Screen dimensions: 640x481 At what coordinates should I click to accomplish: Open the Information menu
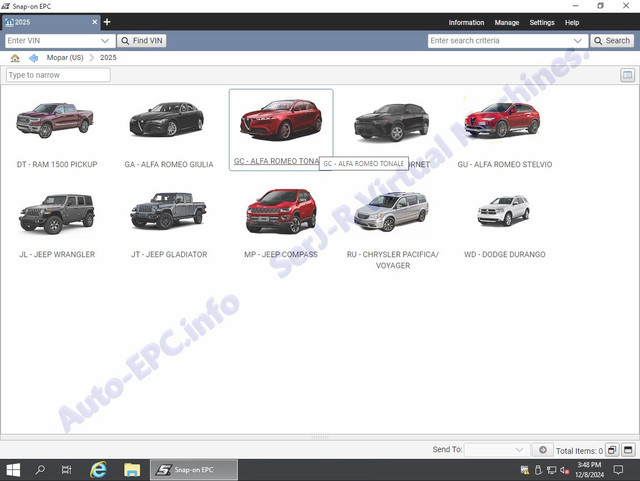[466, 22]
